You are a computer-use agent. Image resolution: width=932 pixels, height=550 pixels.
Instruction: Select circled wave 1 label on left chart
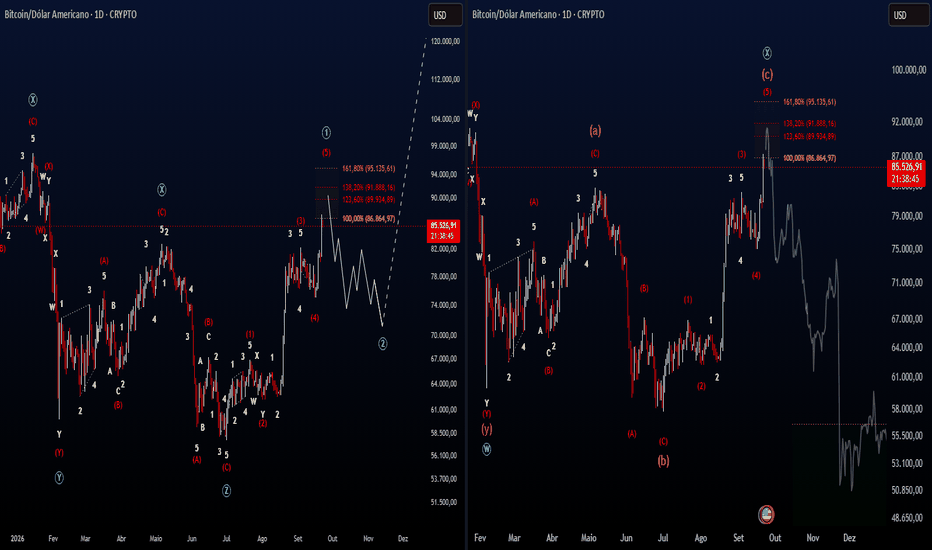[326, 133]
